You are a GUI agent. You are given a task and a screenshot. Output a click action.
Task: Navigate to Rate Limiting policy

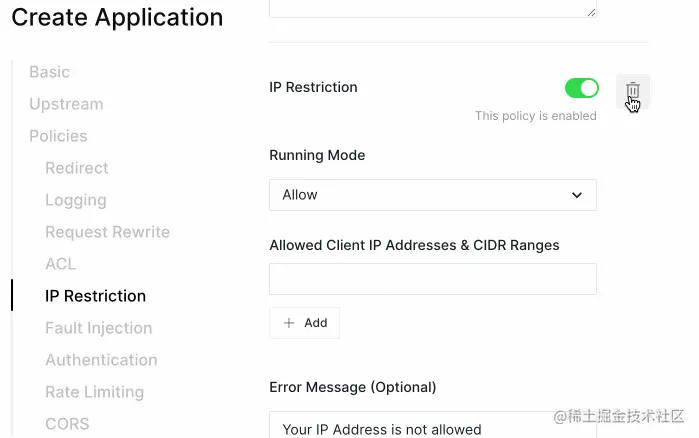click(94, 392)
